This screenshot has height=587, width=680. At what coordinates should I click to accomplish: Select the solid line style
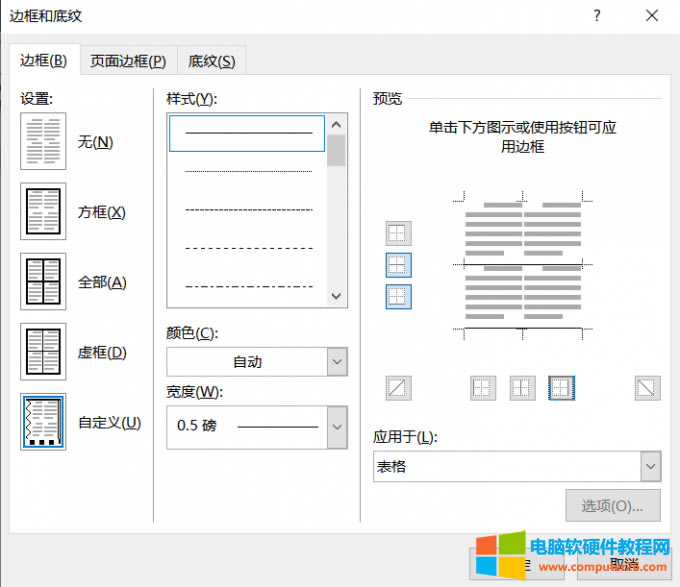pos(247,133)
